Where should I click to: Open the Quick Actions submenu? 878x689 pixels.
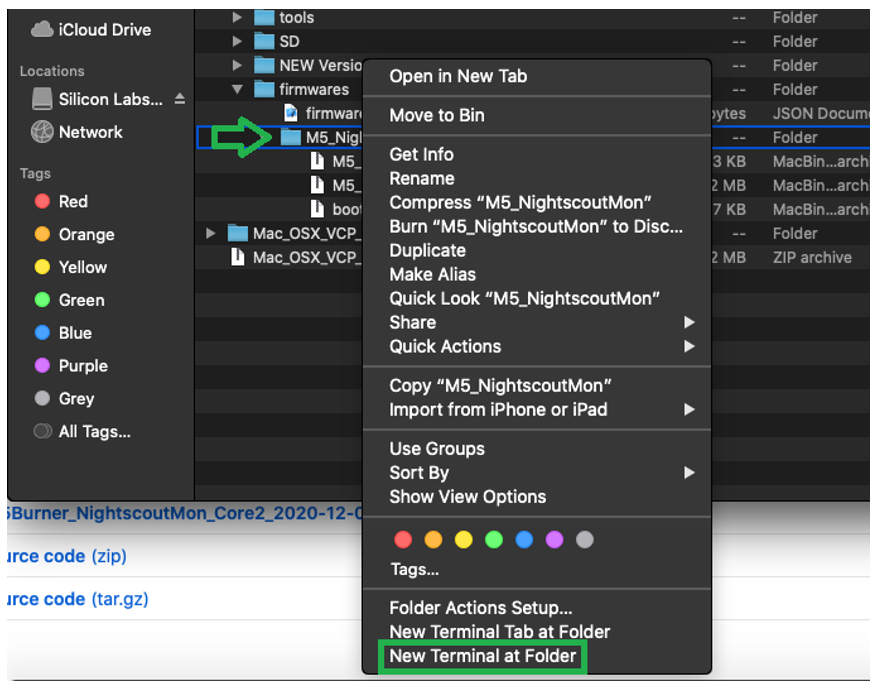click(537, 347)
